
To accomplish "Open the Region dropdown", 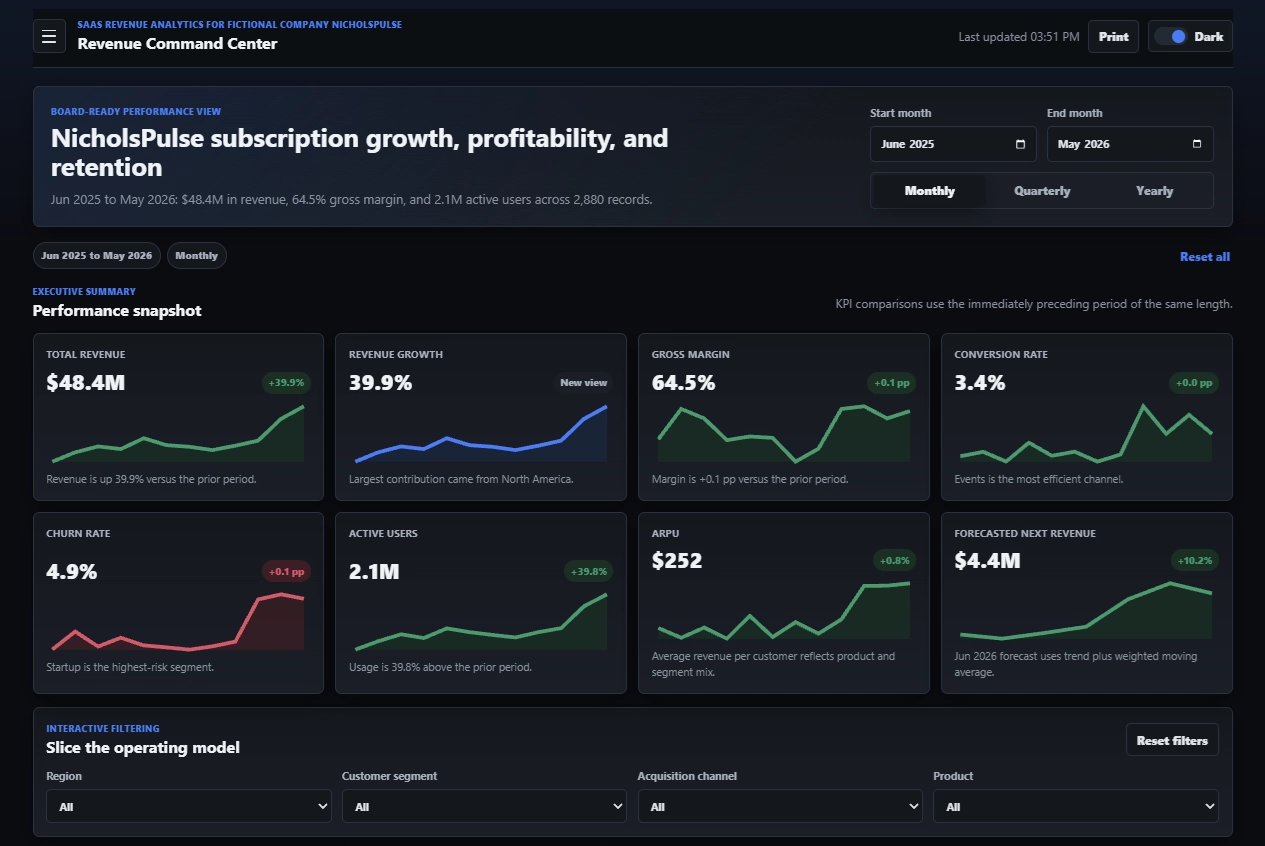I will point(189,806).
